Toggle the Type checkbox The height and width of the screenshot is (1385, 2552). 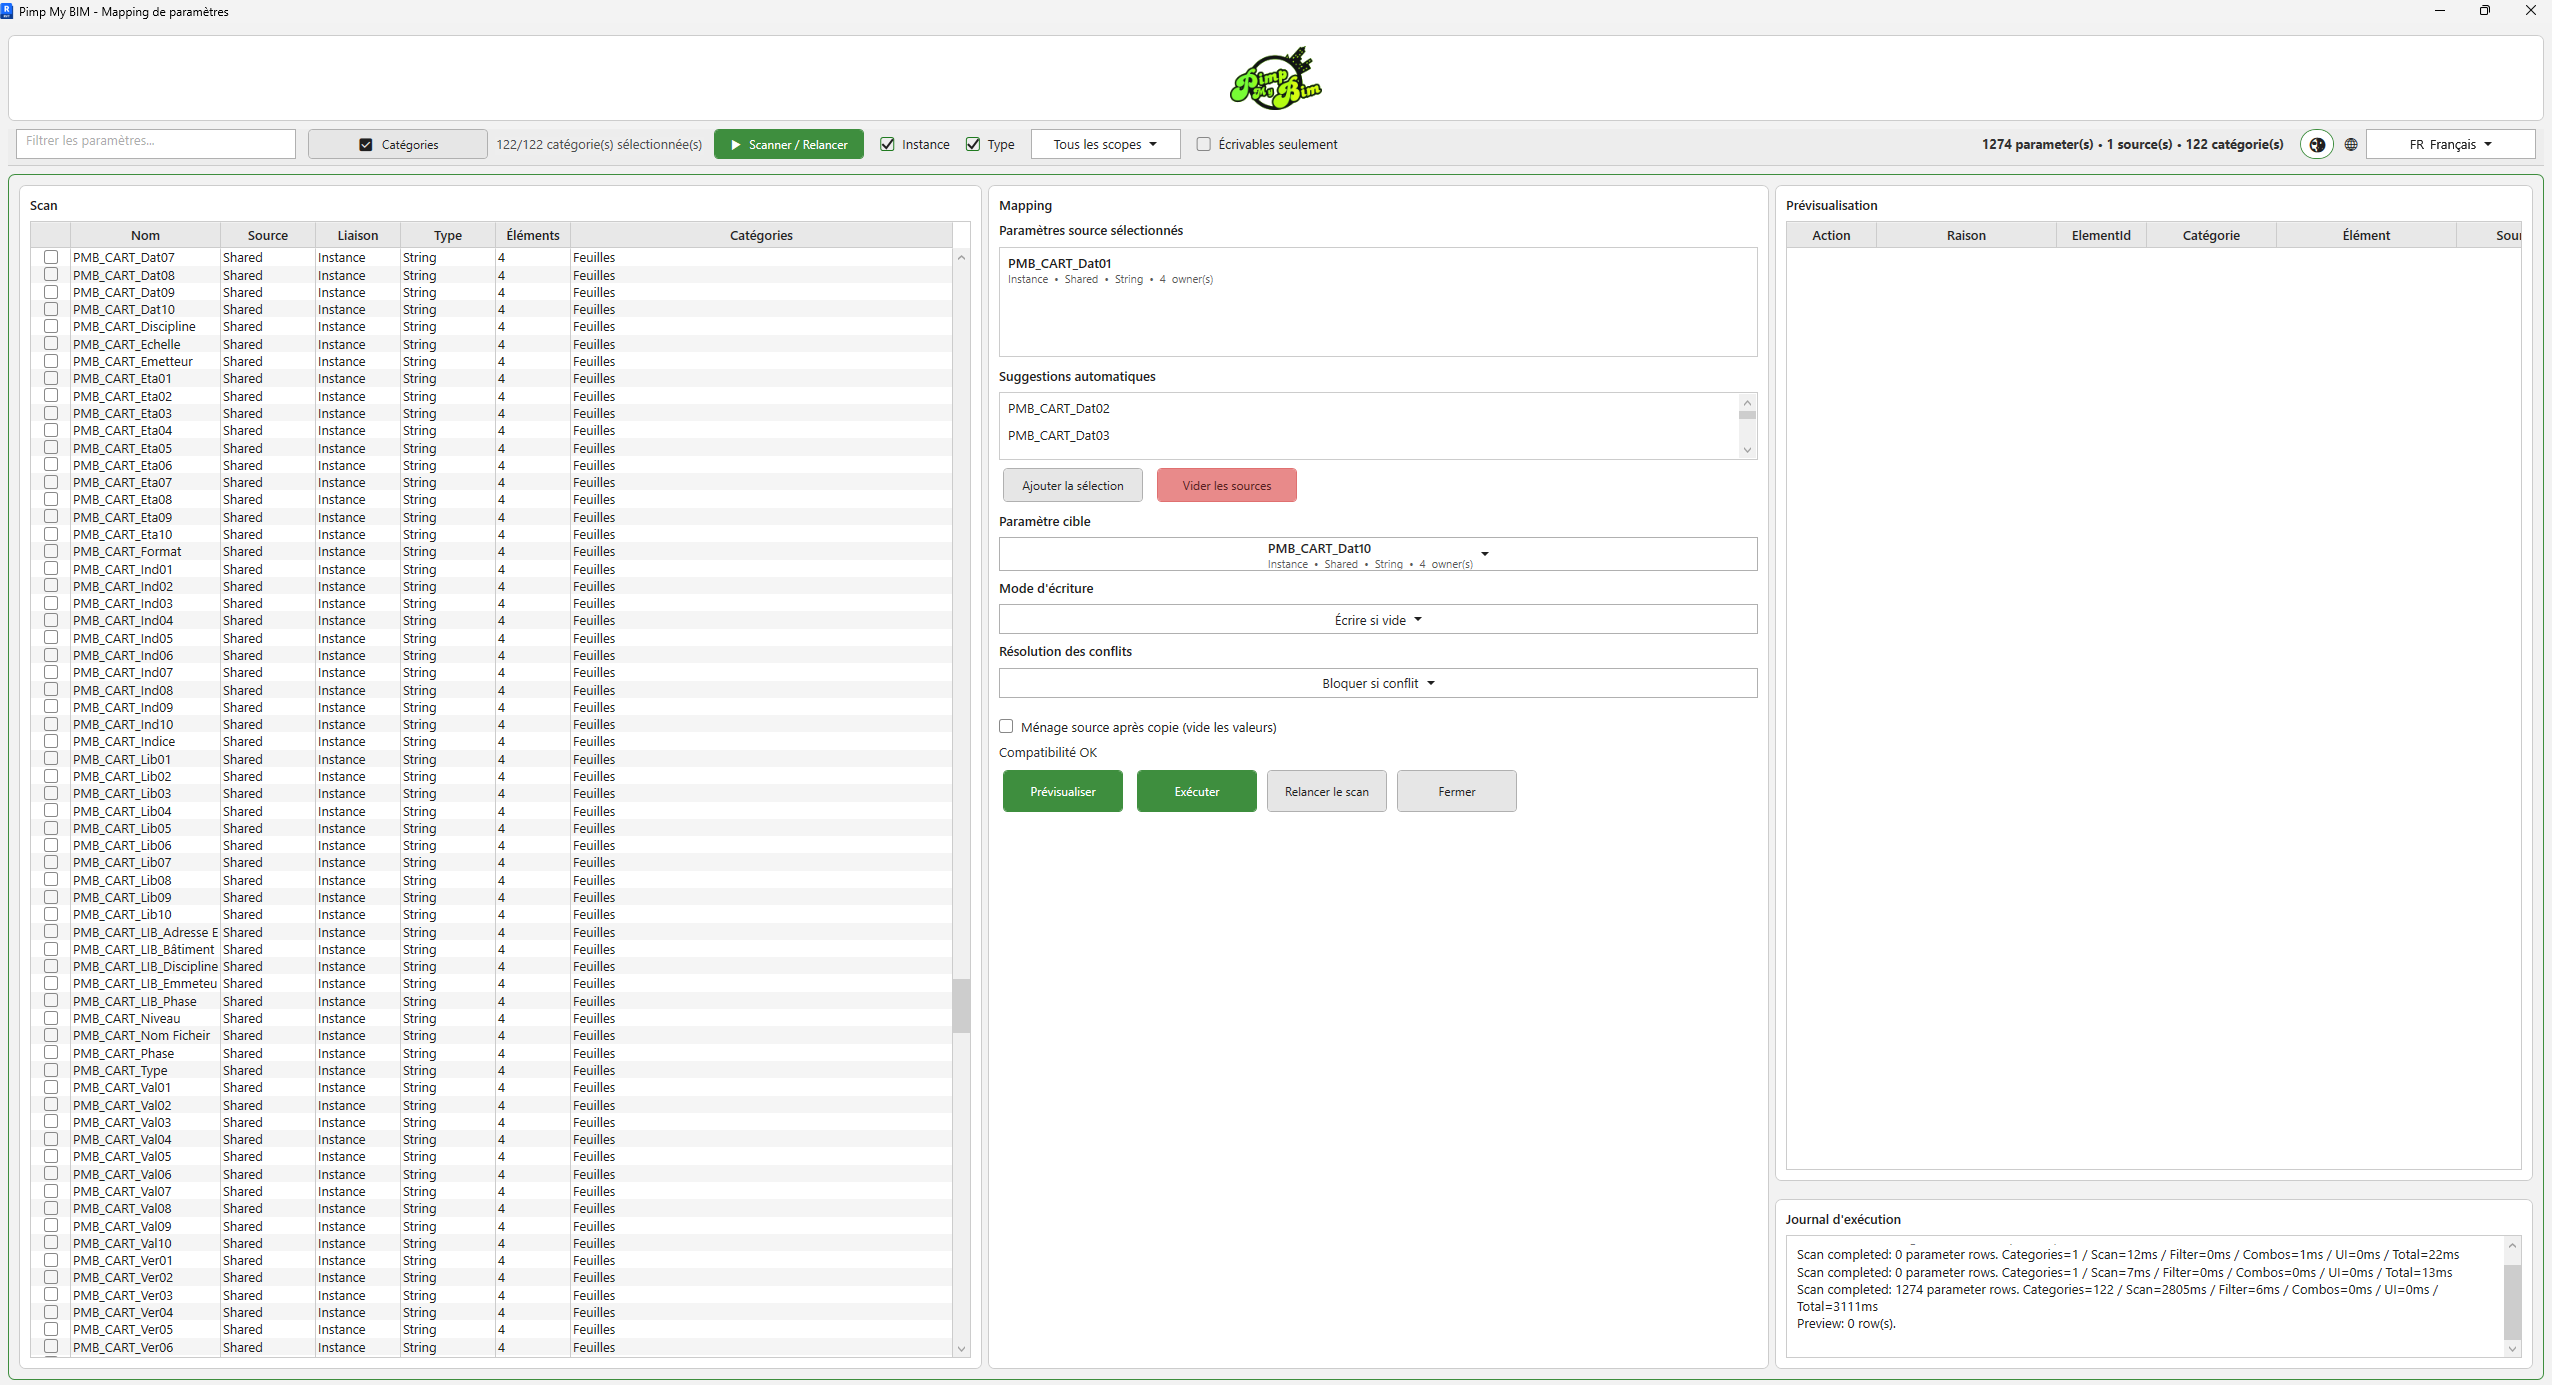pyautogui.click(x=973, y=144)
